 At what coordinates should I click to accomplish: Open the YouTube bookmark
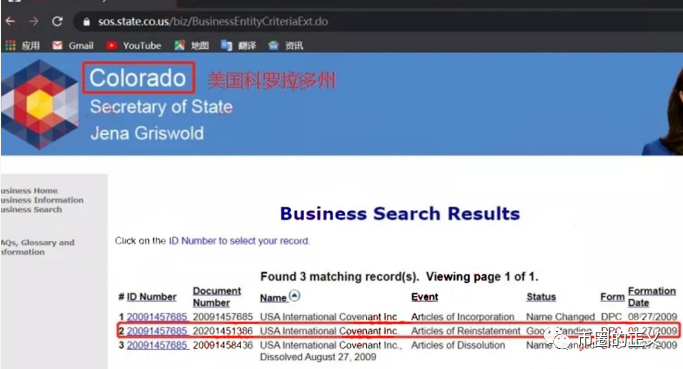tap(134, 45)
